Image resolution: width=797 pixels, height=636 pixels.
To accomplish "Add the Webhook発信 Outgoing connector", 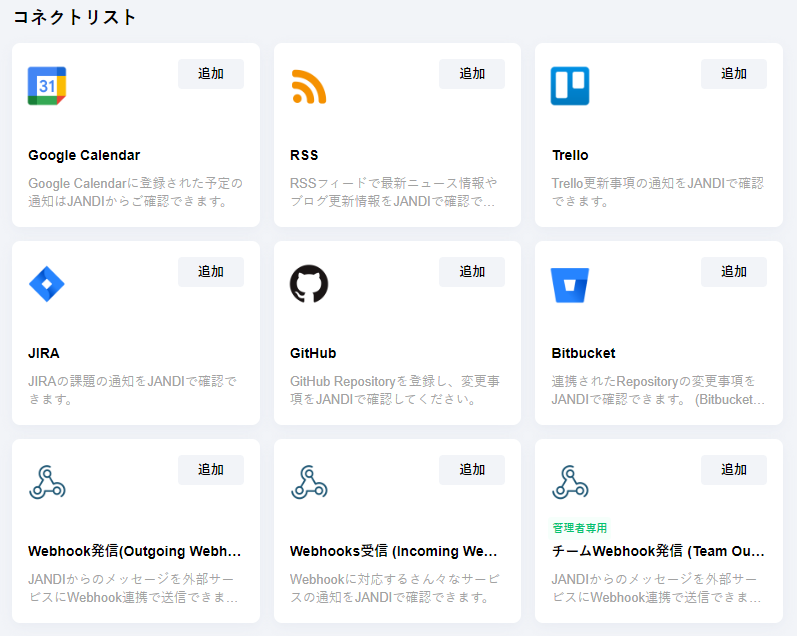I will pos(210,470).
